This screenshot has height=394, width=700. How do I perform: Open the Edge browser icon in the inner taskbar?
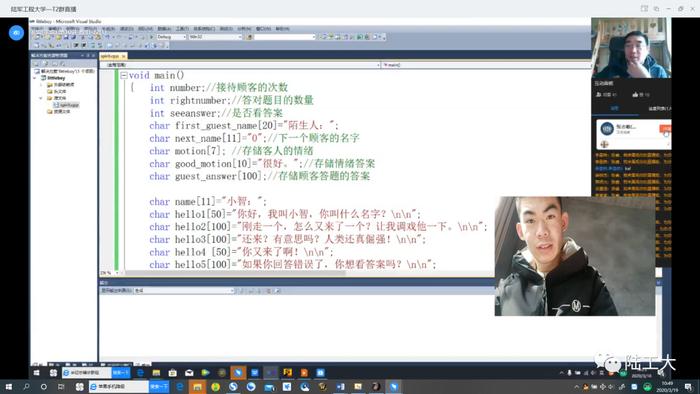pyautogui.click(x=141, y=373)
